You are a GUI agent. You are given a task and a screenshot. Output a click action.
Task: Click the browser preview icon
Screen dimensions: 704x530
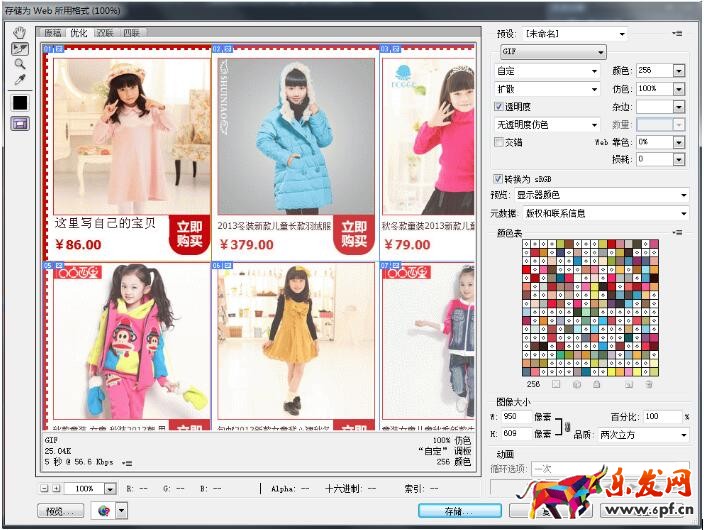(102, 510)
